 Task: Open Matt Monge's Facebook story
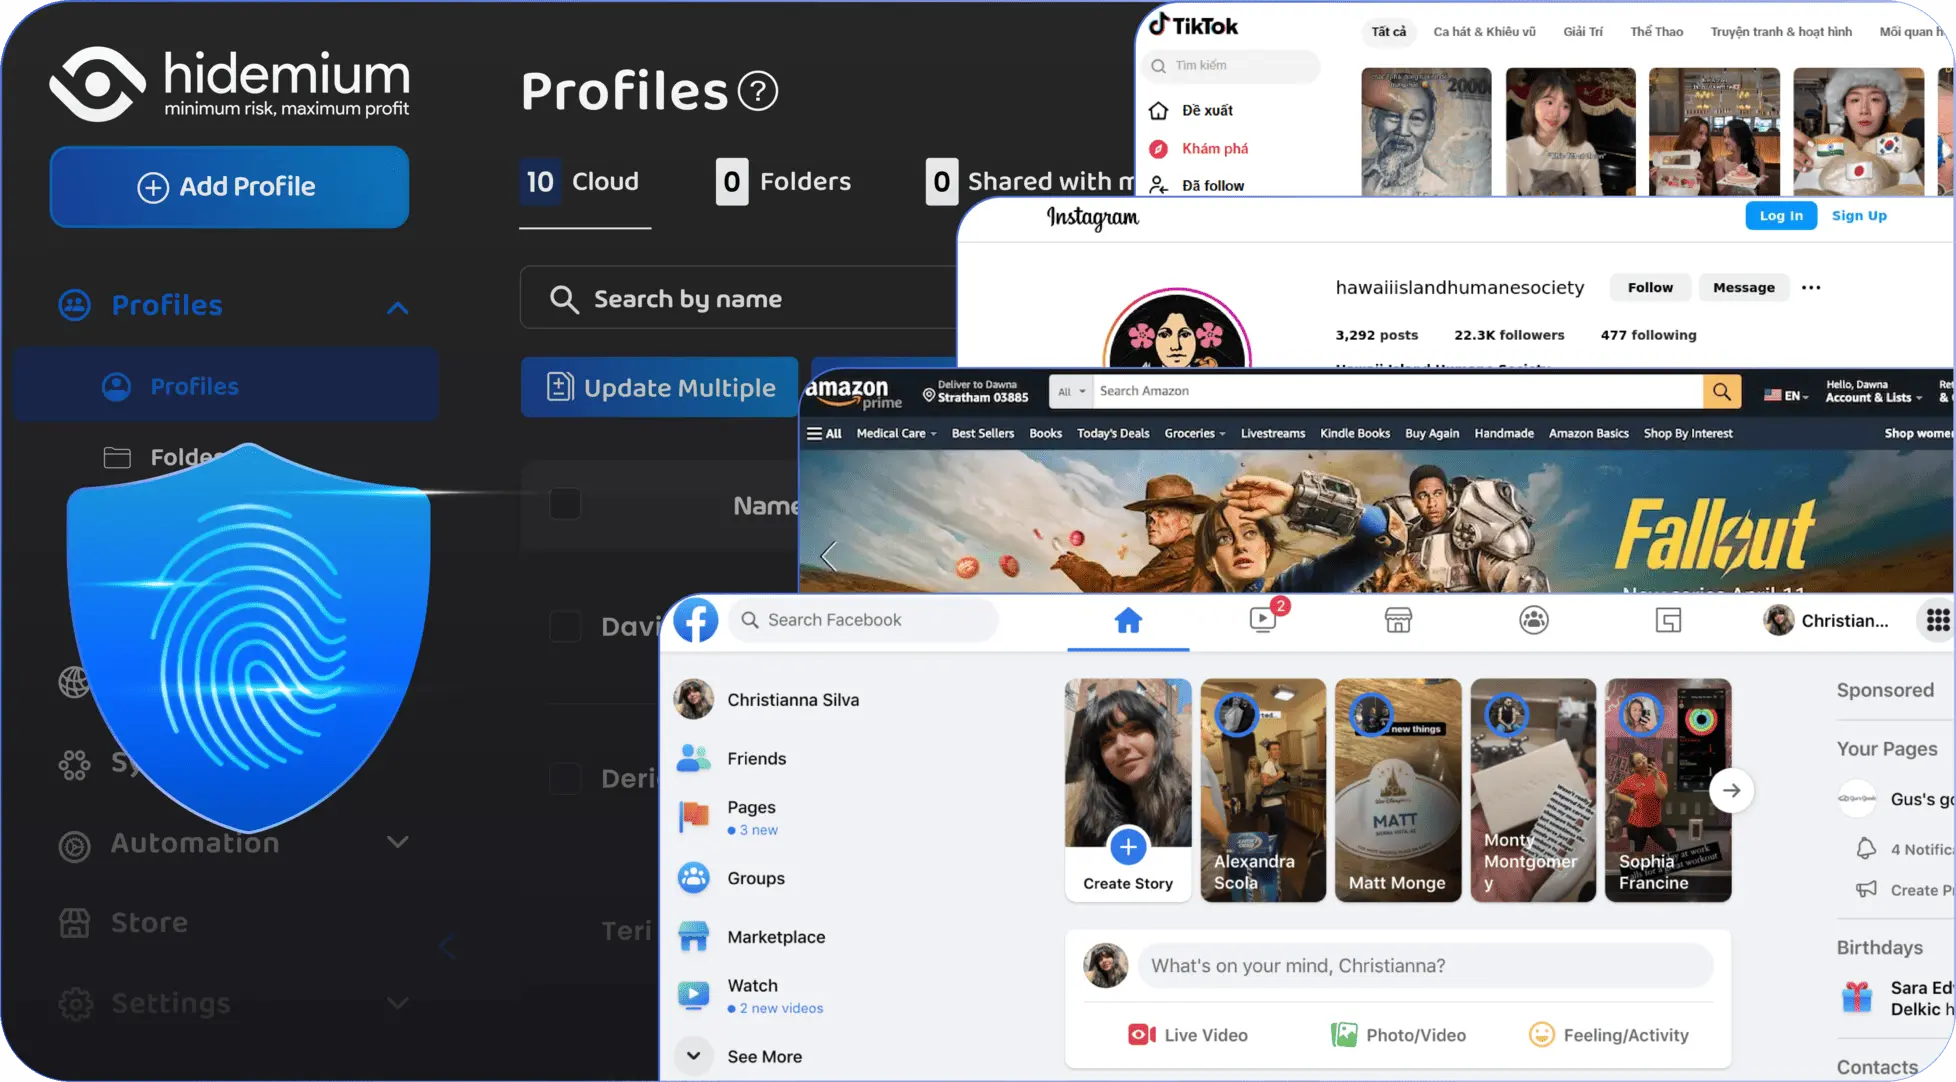point(1398,790)
